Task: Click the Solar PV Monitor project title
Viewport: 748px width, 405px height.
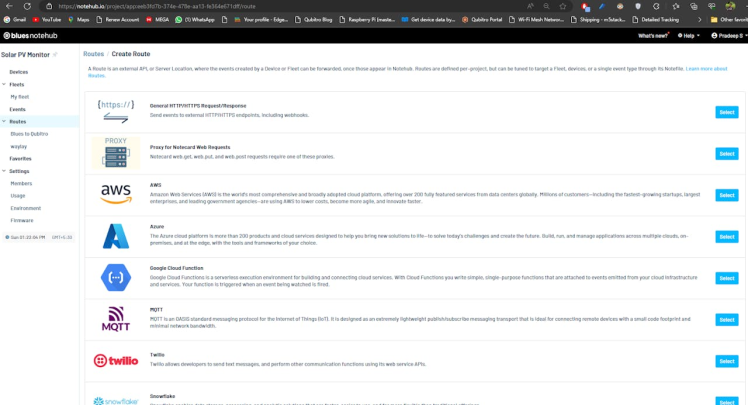Action: point(25,55)
